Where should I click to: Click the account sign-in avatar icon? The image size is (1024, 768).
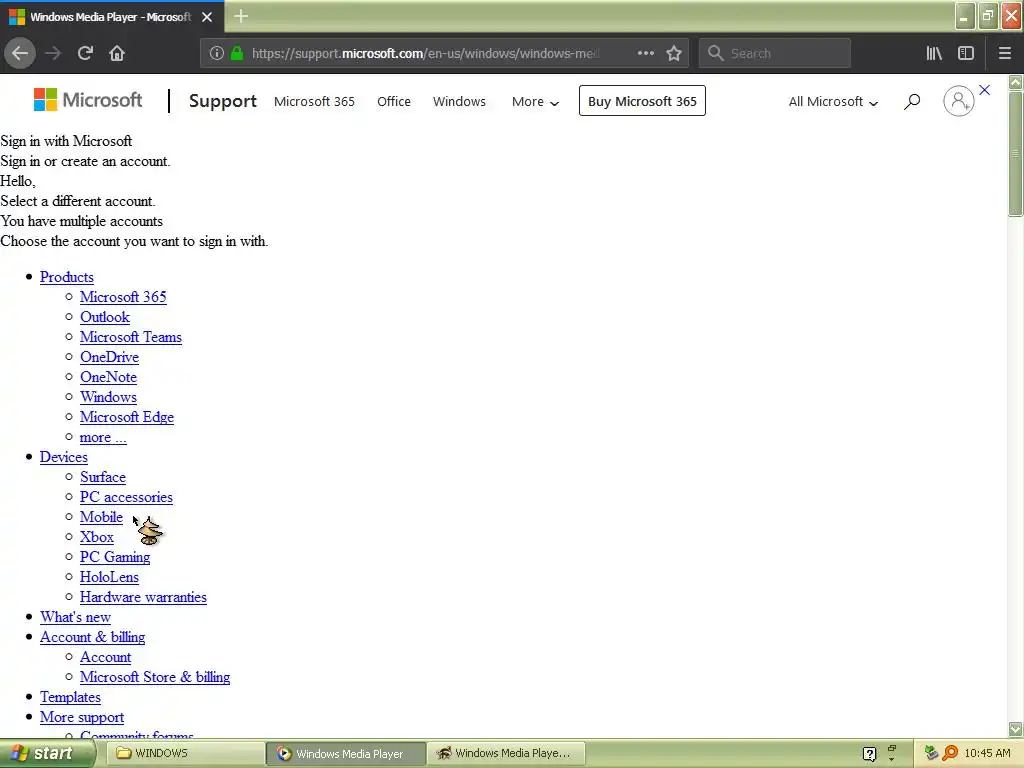tap(959, 101)
